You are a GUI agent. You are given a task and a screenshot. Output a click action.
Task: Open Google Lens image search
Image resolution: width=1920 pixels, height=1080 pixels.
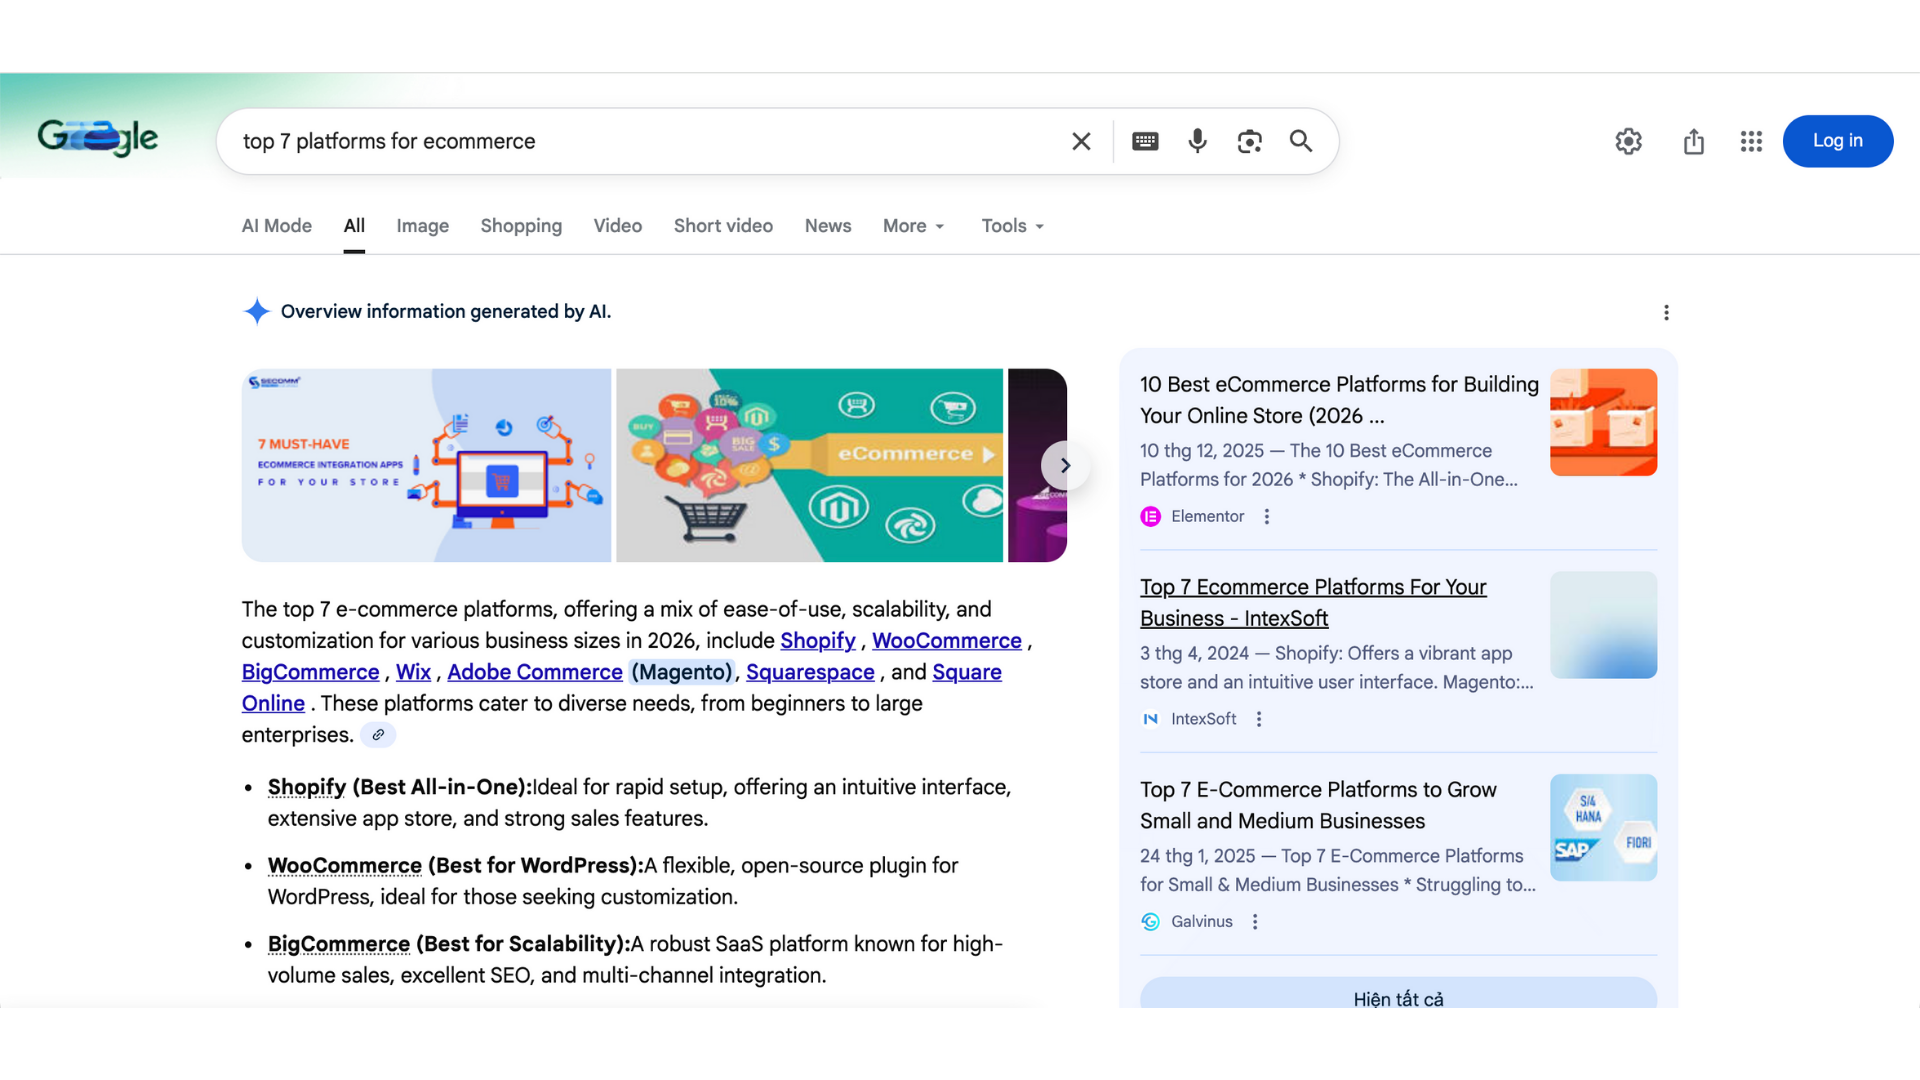point(1249,141)
